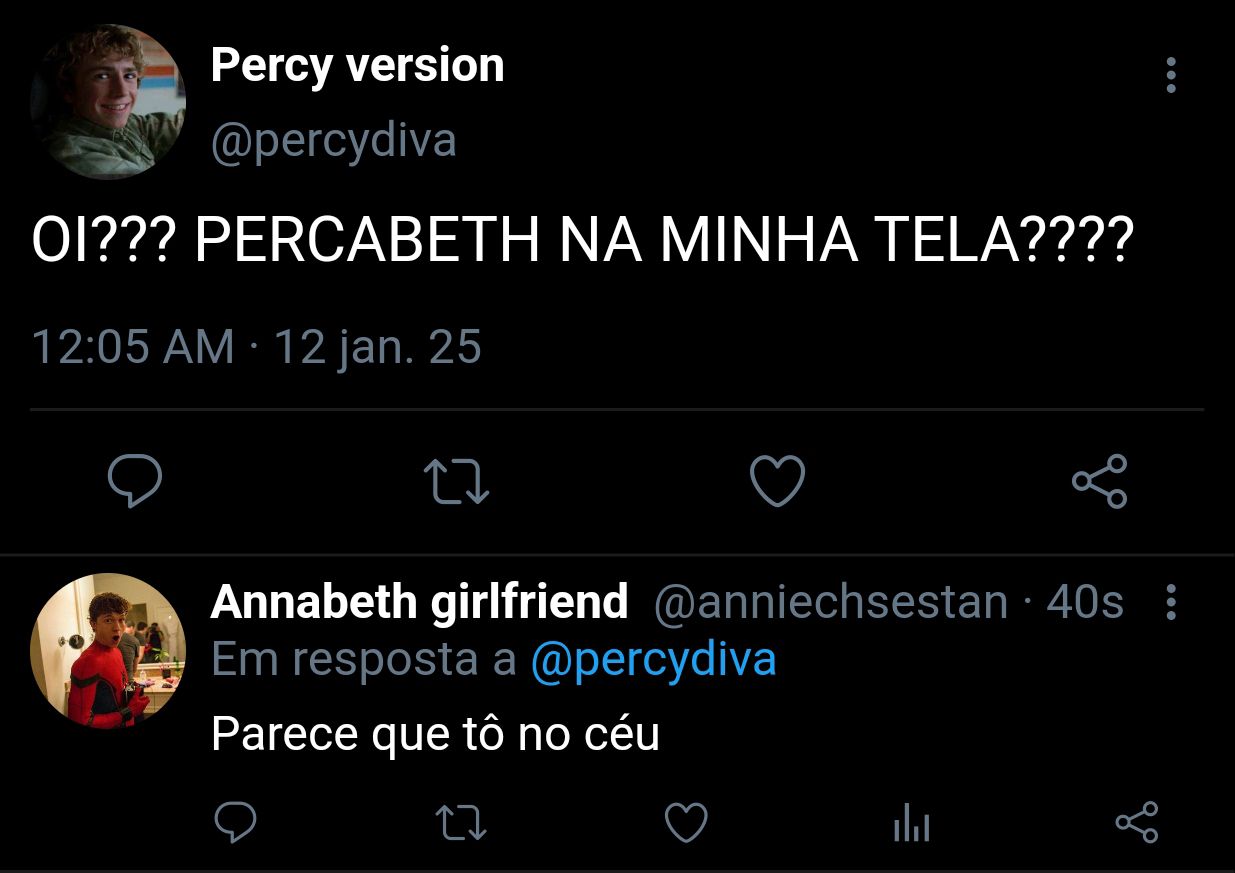Open the Percy version display name
This screenshot has width=1235, height=873.
(357, 66)
